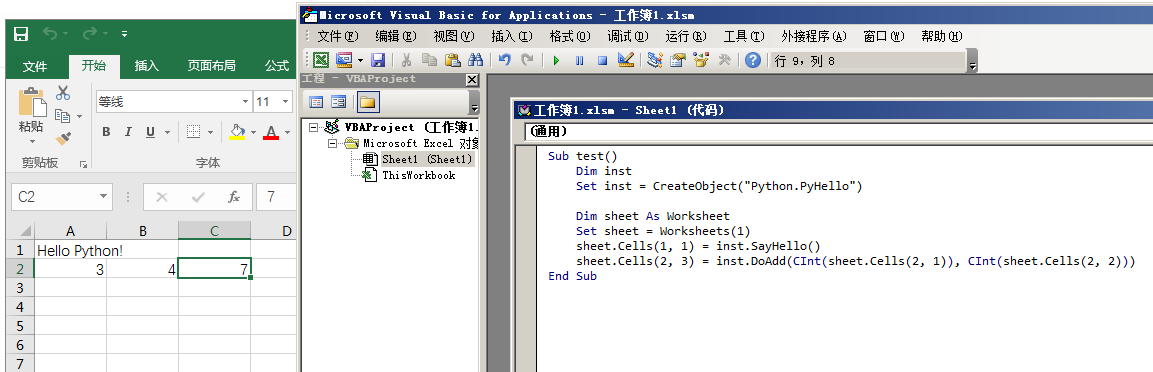Collapse the VBAProject (工作簿1) tree node
1153x372 pixels.
[314, 127]
